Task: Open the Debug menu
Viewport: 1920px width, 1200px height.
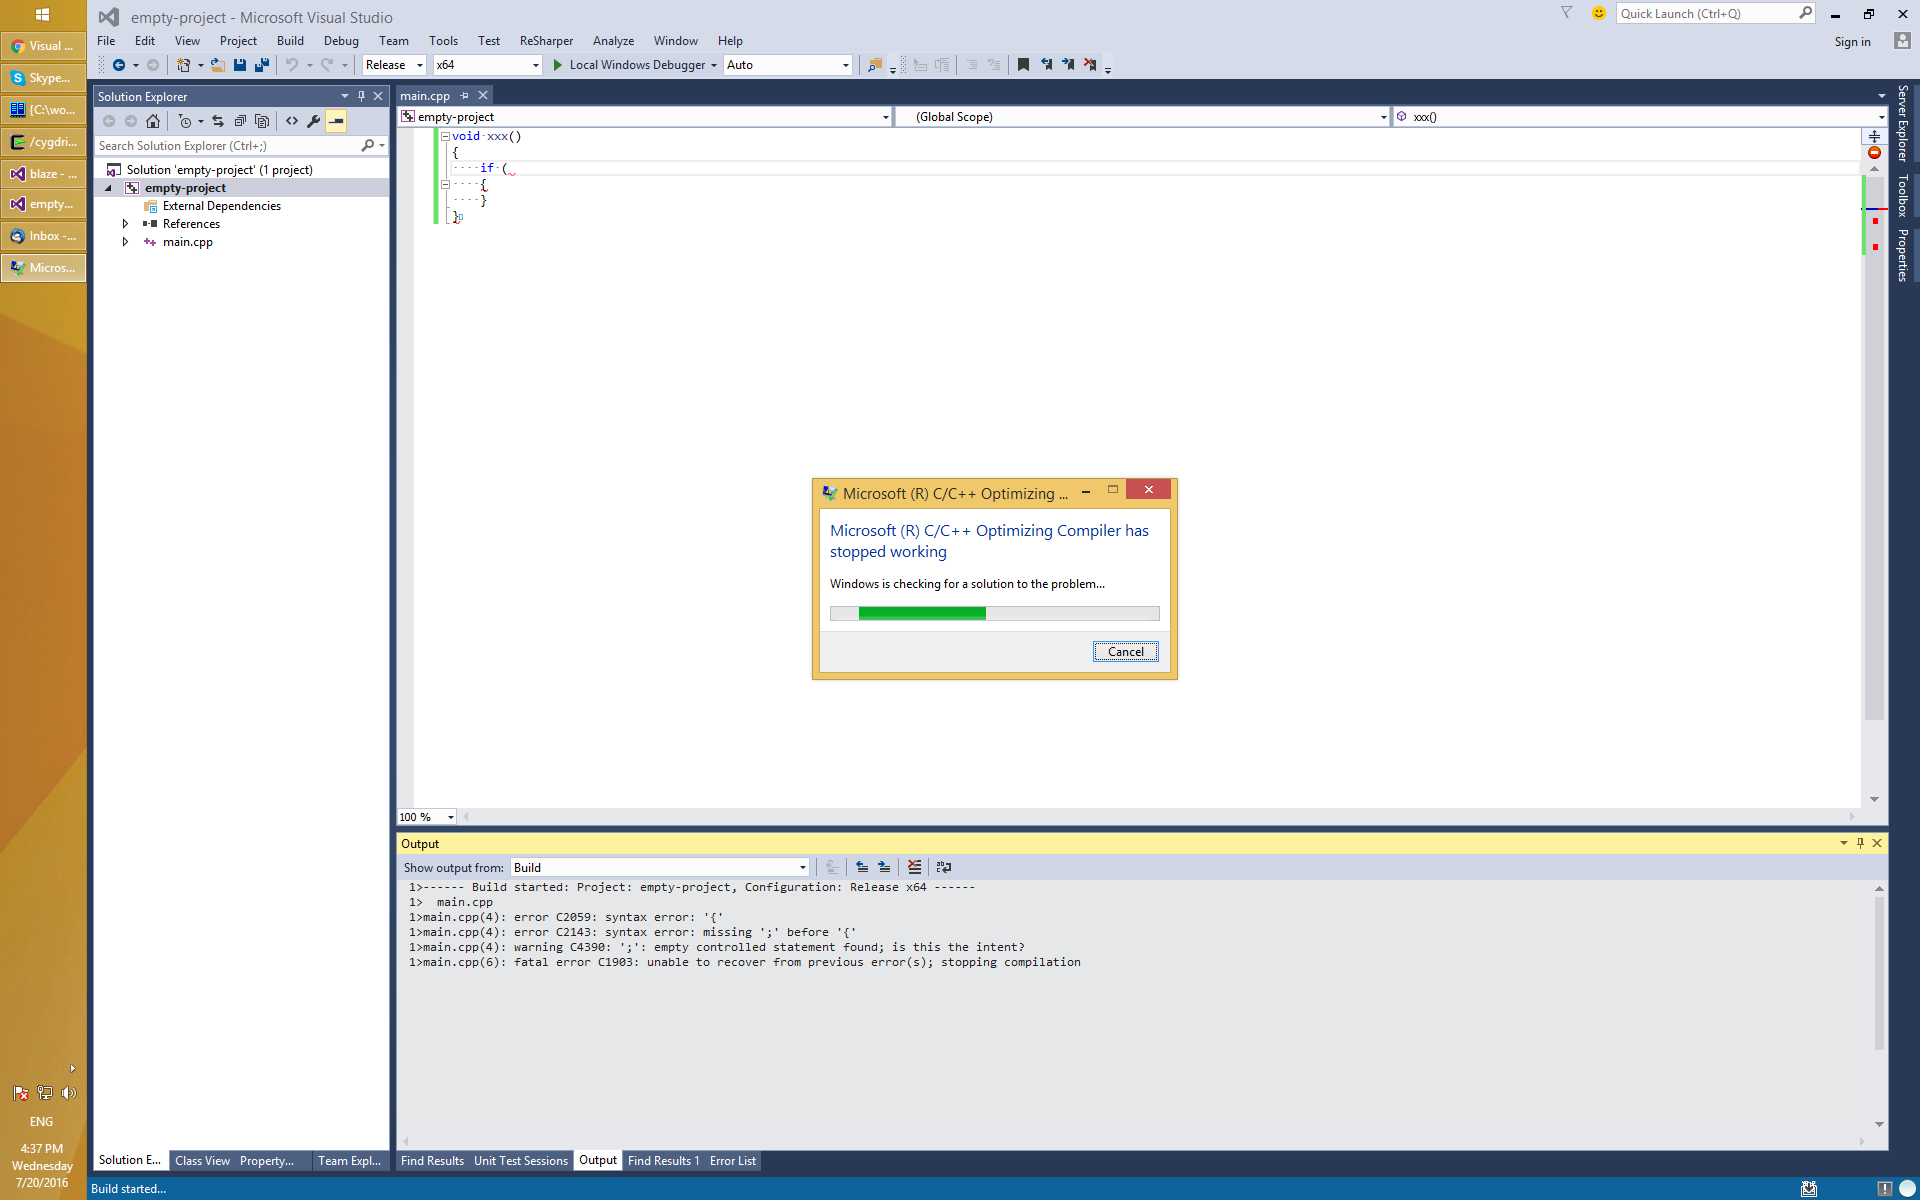Action: pyautogui.click(x=341, y=41)
